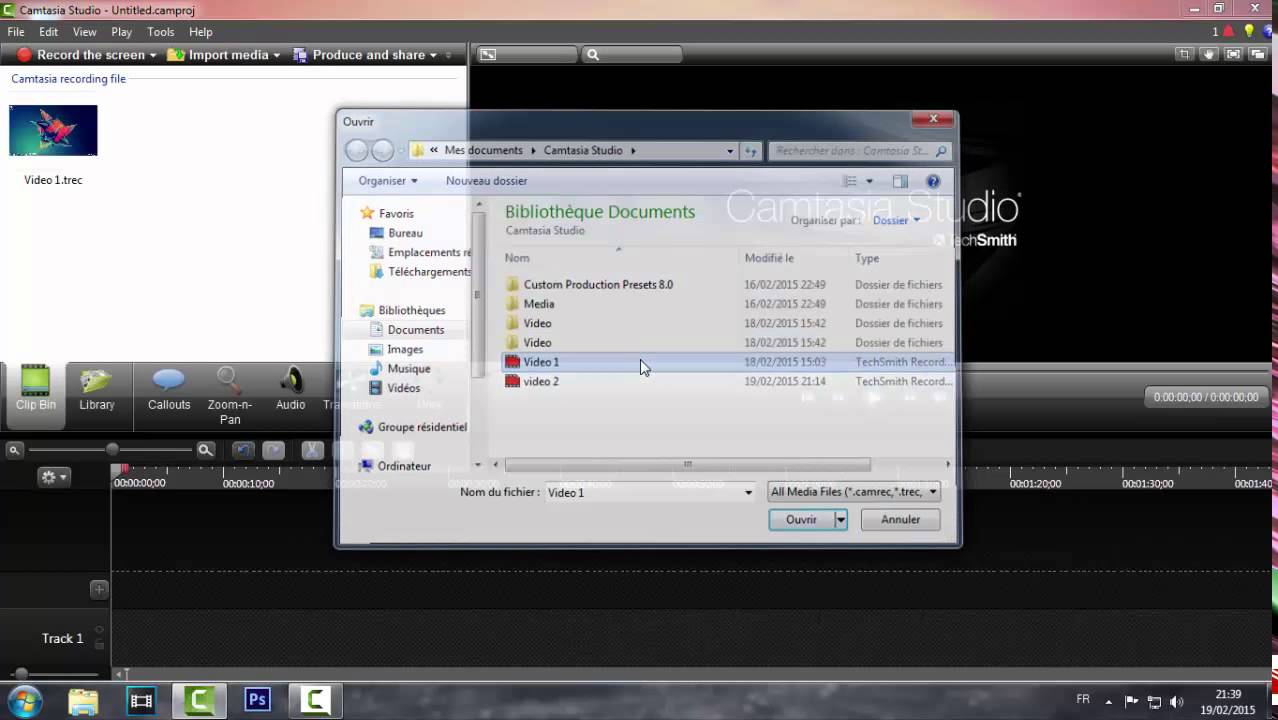Click Nouveau dossier button
Viewport: 1278px width, 720px height.
(486, 181)
